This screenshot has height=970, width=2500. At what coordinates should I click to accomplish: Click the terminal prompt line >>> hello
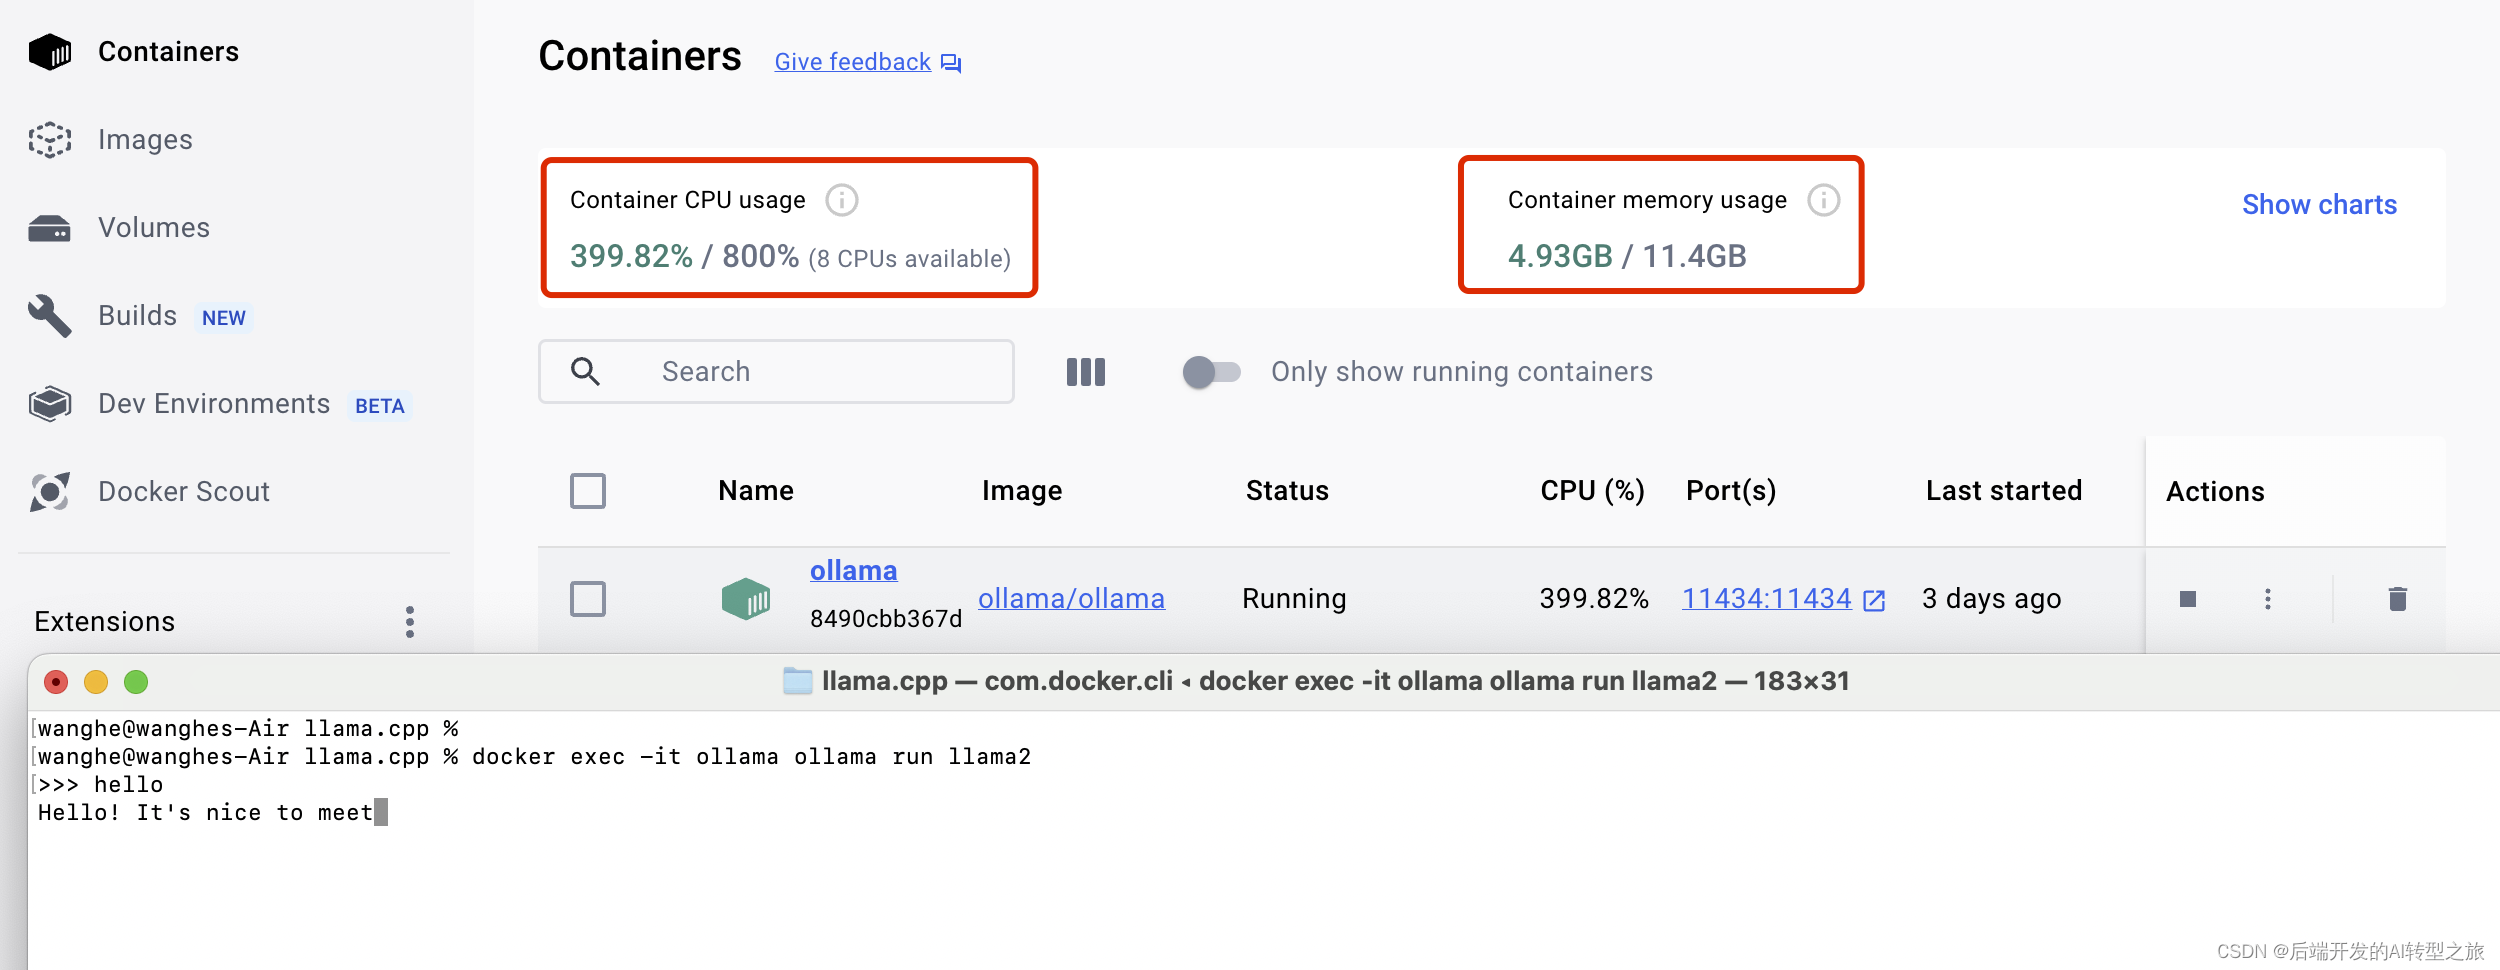[100, 785]
